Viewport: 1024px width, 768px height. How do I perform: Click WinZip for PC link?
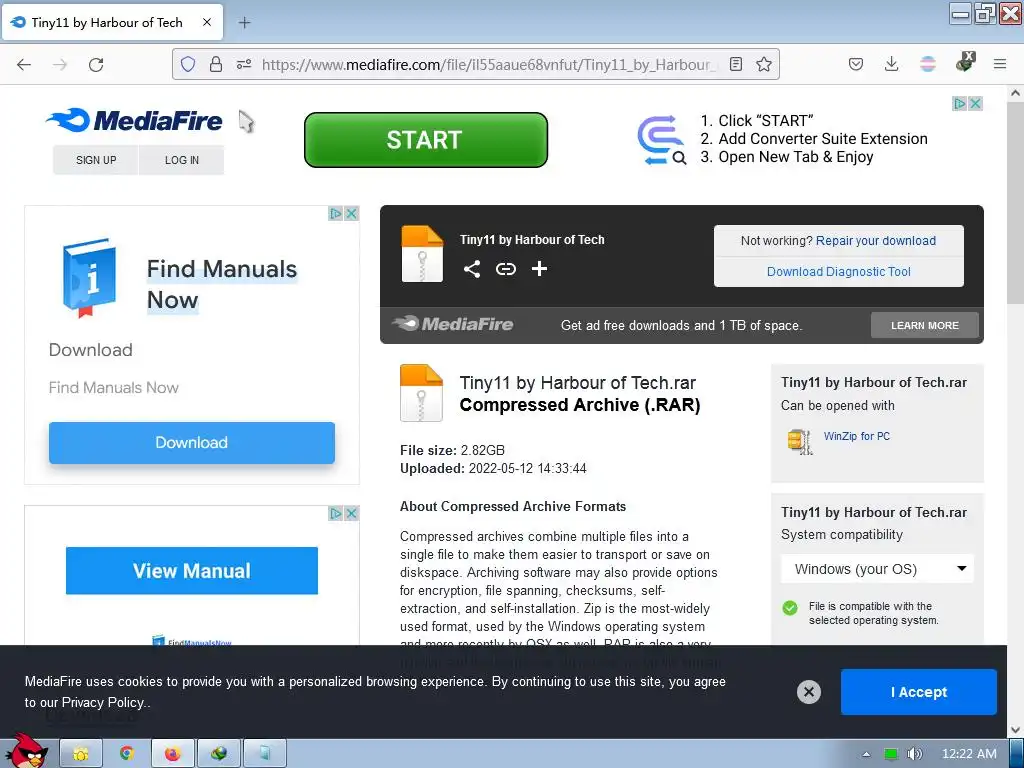click(857, 436)
